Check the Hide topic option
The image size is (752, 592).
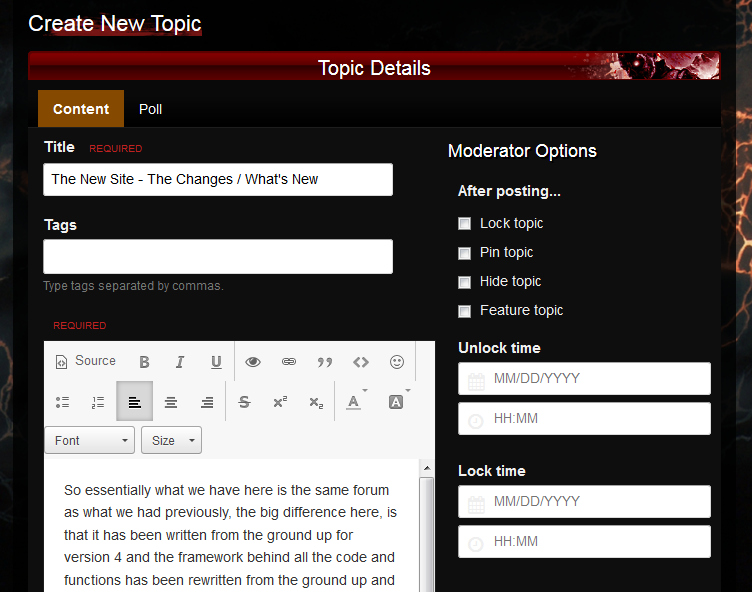point(464,282)
